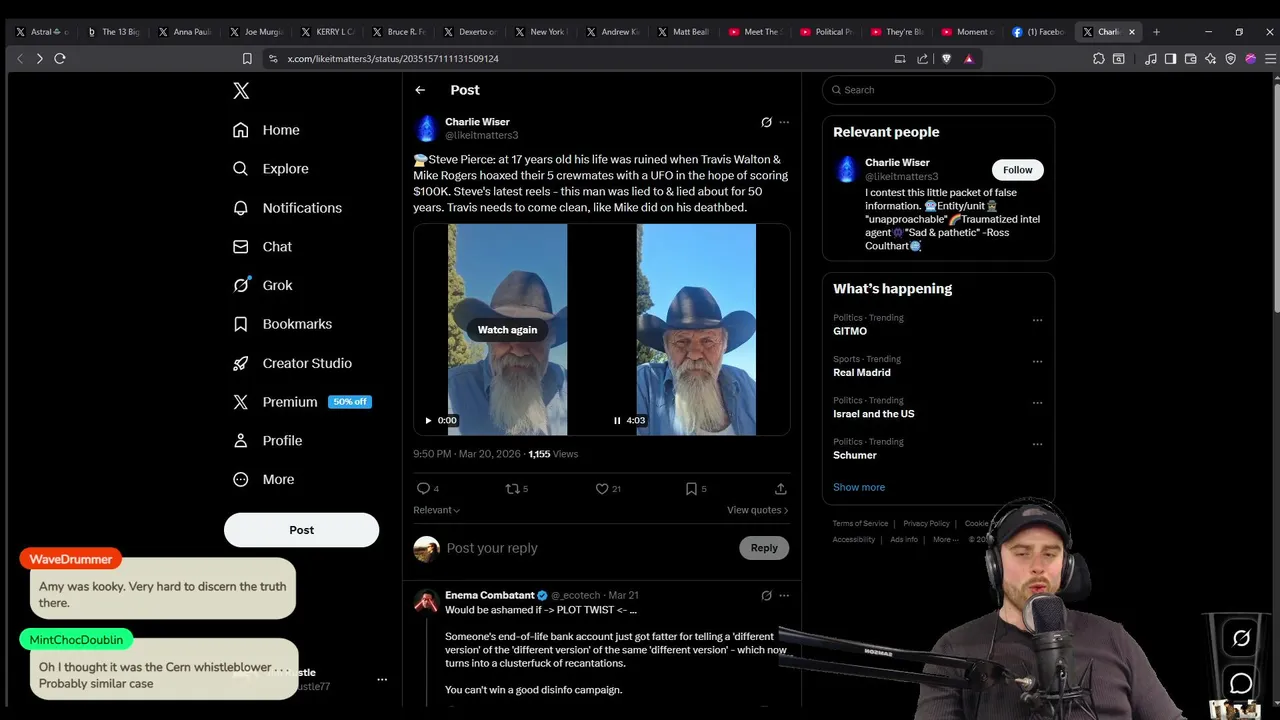Follow Charlie Wiser in Relevant people
This screenshot has height=720, width=1280.
click(x=1017, y=170)
